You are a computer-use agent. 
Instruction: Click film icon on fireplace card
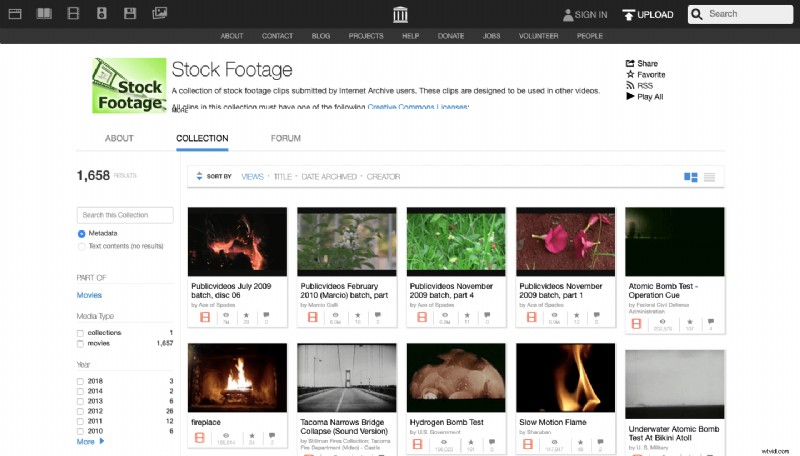pyautogui.click(x=199, y=438)
